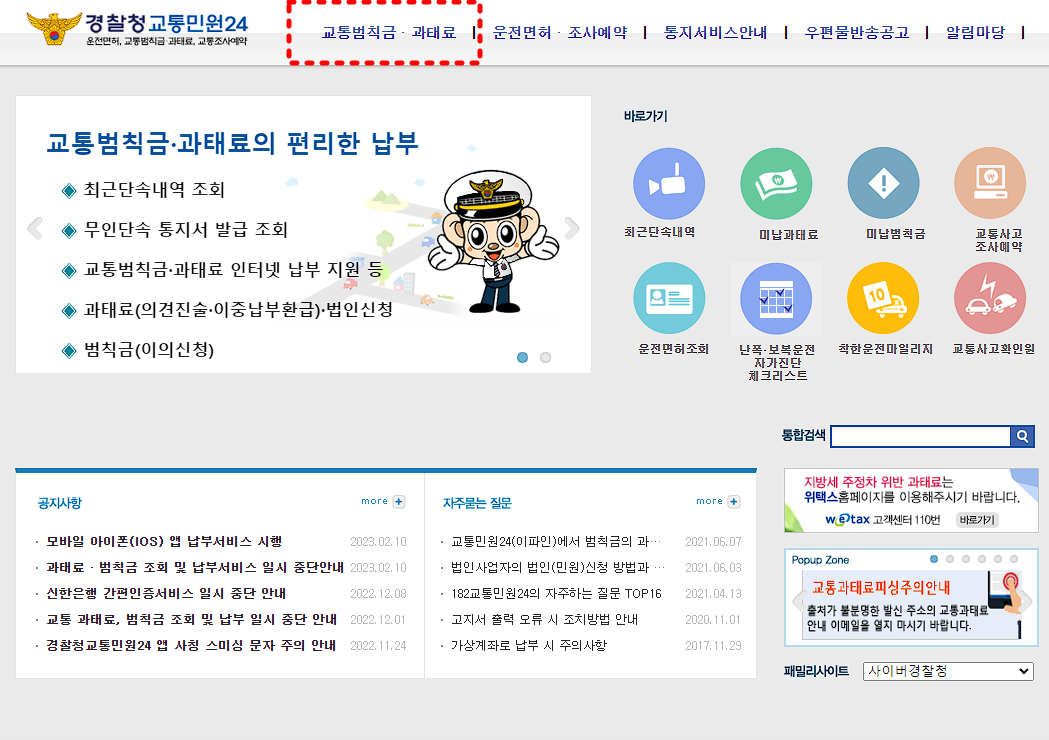Open the 착한운전마일리지 icon

click(883, 297)
